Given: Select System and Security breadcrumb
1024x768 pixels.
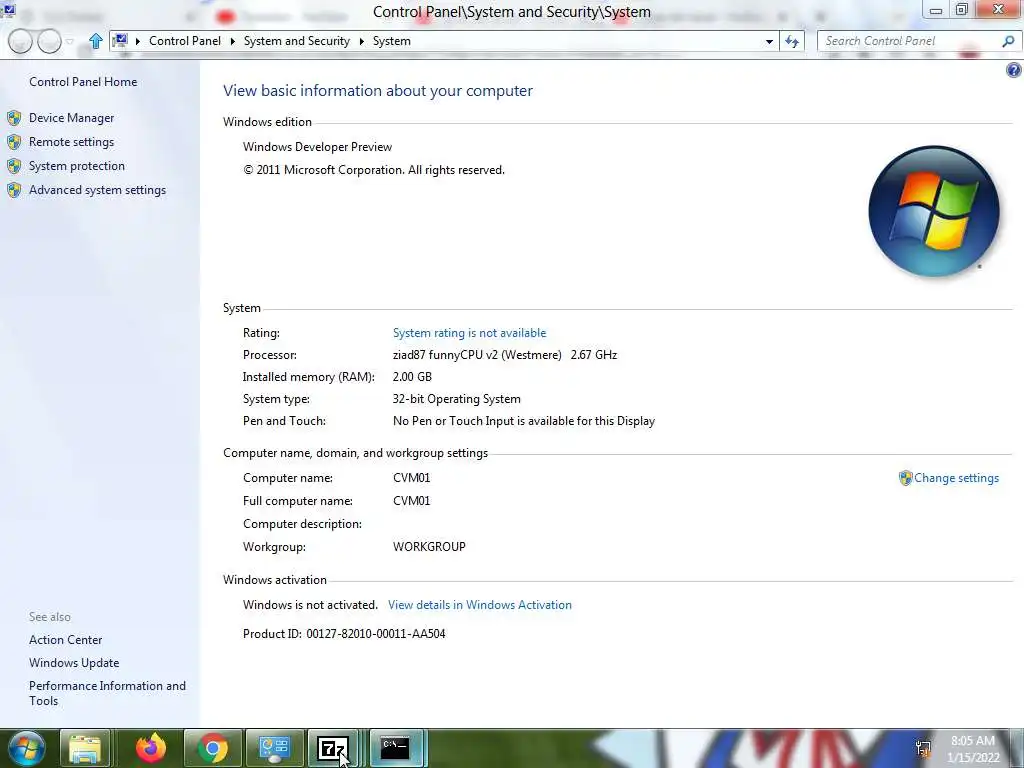Looking at the screenshot, I should (x=296, y=41).
